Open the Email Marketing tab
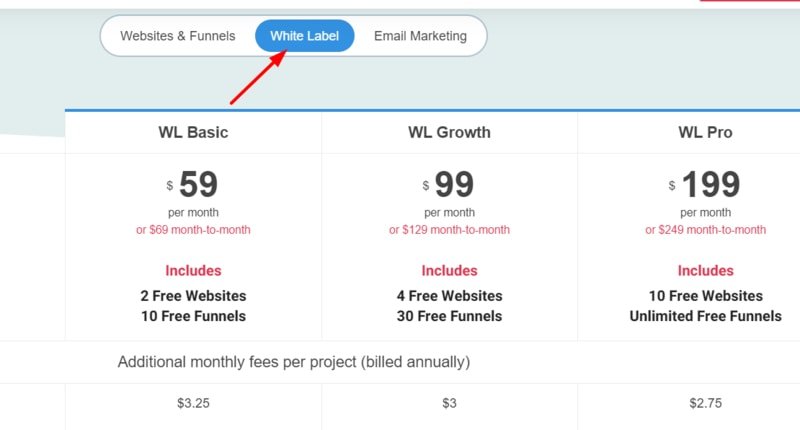Viewport: 800px width, 430px height. pyautogui.click(x=420, y=36)
